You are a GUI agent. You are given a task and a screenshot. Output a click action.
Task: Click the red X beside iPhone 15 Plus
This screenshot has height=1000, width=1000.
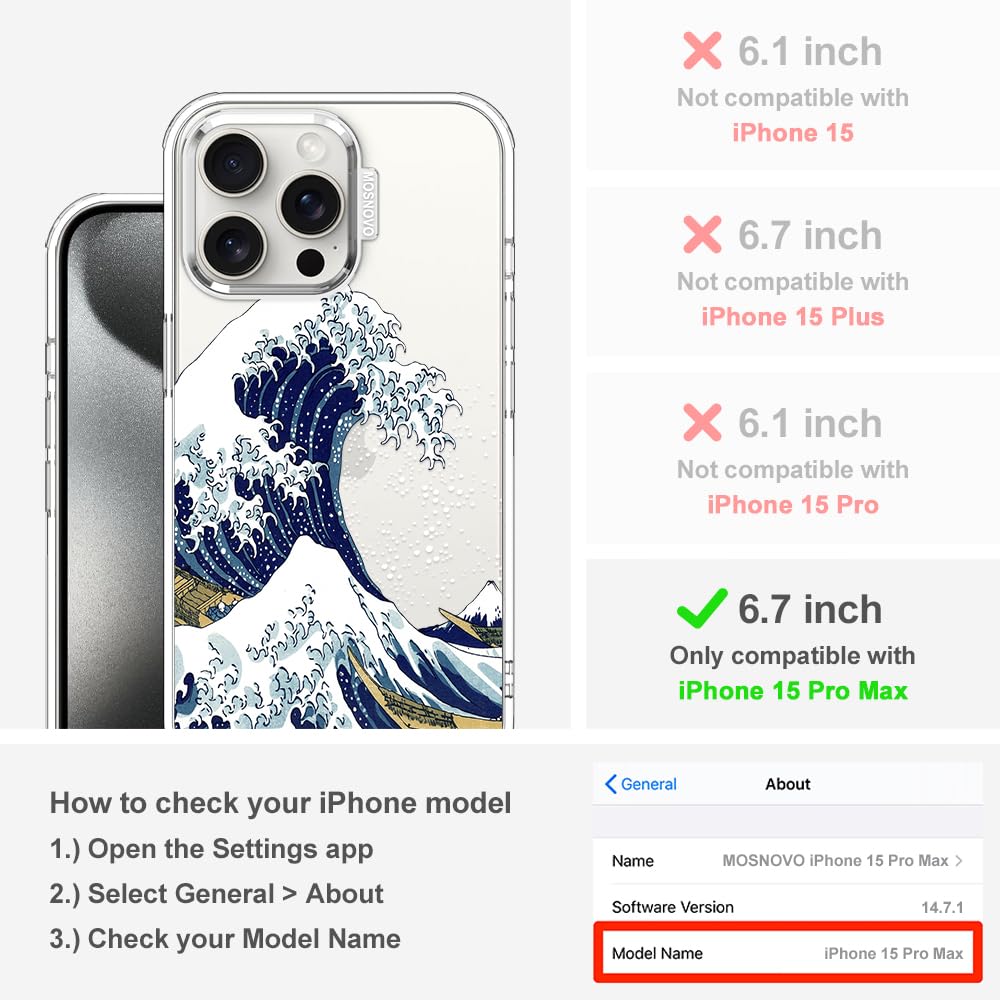click(702, 234)
